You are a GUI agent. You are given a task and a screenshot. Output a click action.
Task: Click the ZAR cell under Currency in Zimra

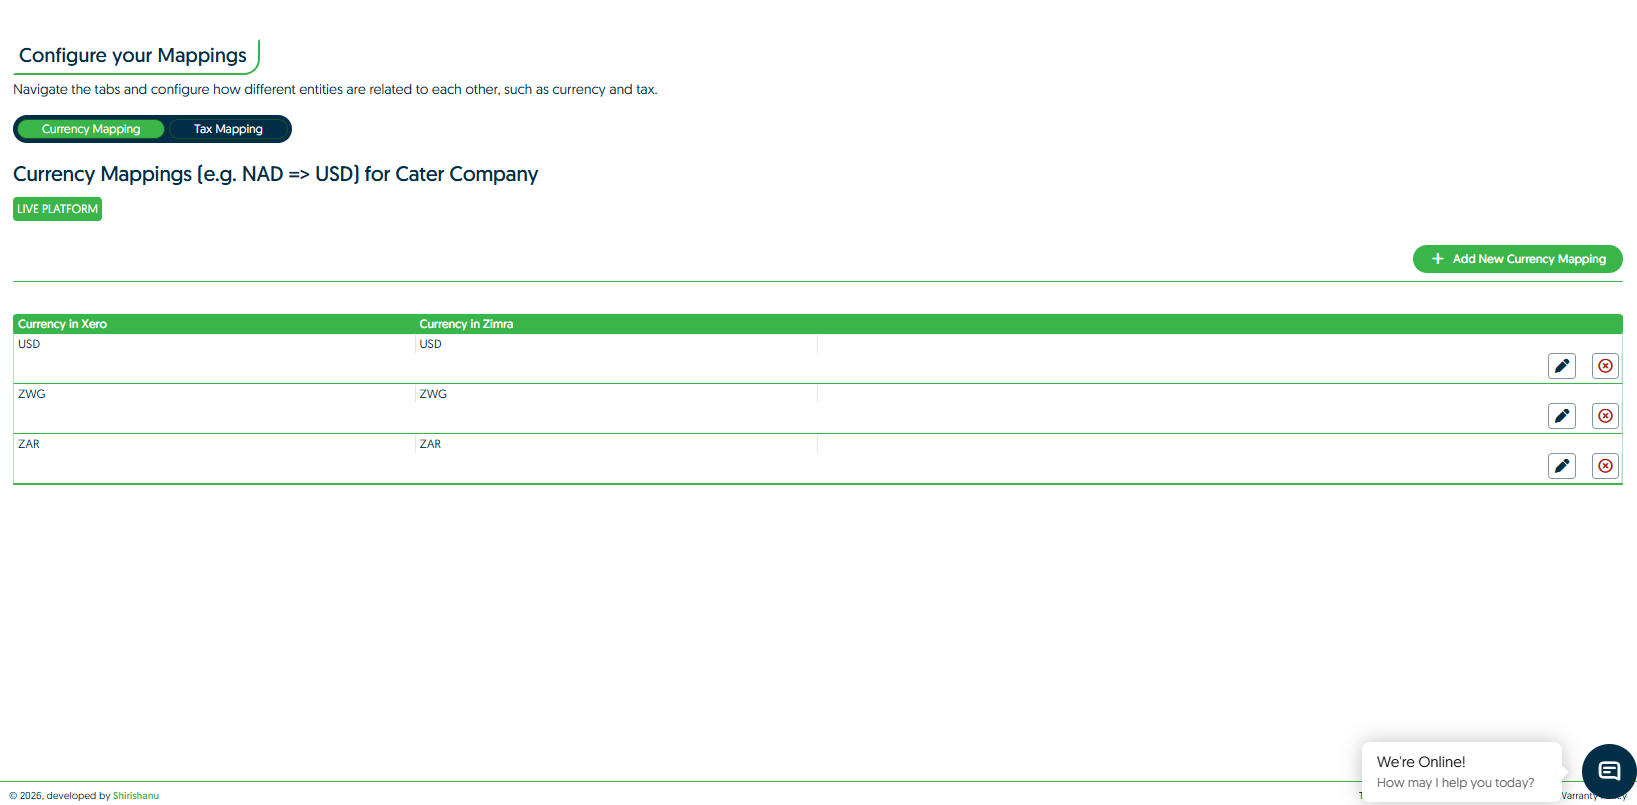(x=430, y=444)
